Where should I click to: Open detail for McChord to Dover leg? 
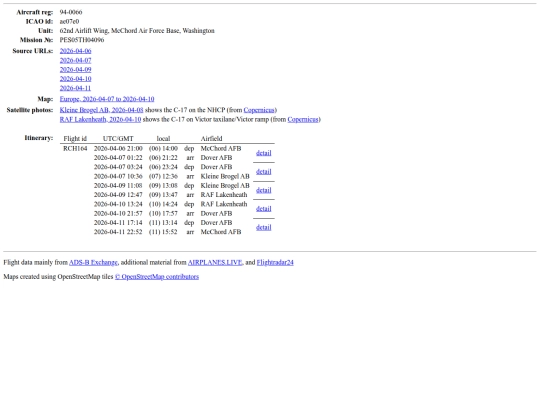263,153
